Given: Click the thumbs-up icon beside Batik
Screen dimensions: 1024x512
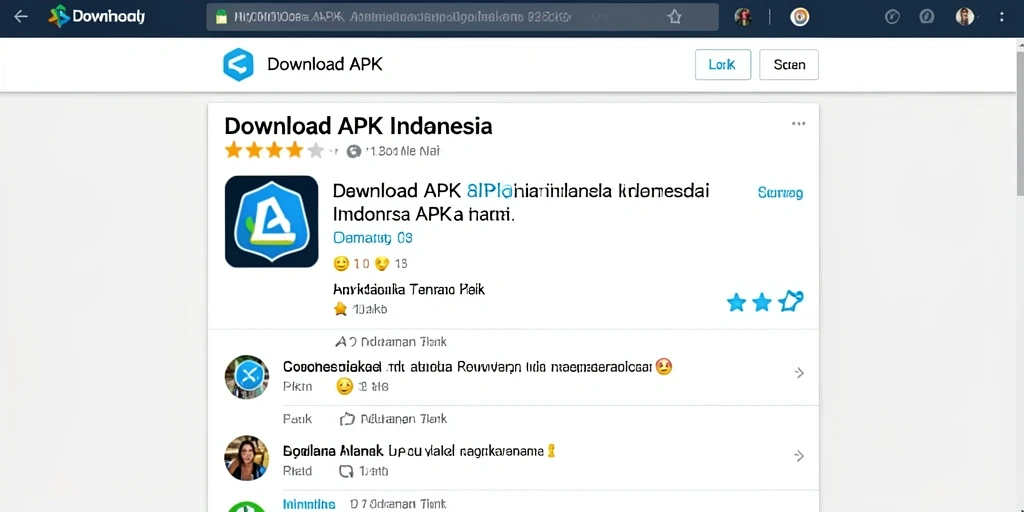Looking at the screenshot, I should click(x=347, y=419).
